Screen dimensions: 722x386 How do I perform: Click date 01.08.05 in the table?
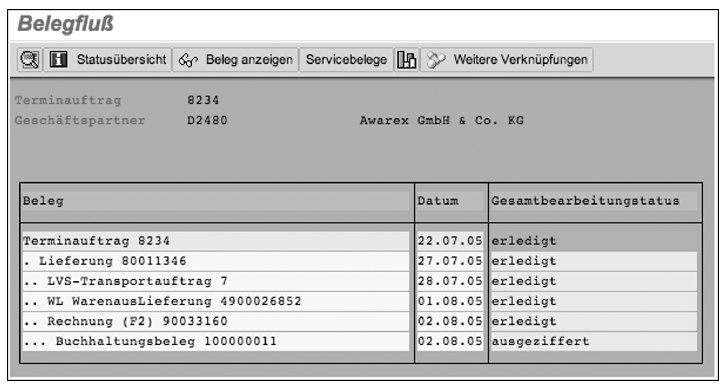click(450, 301)
